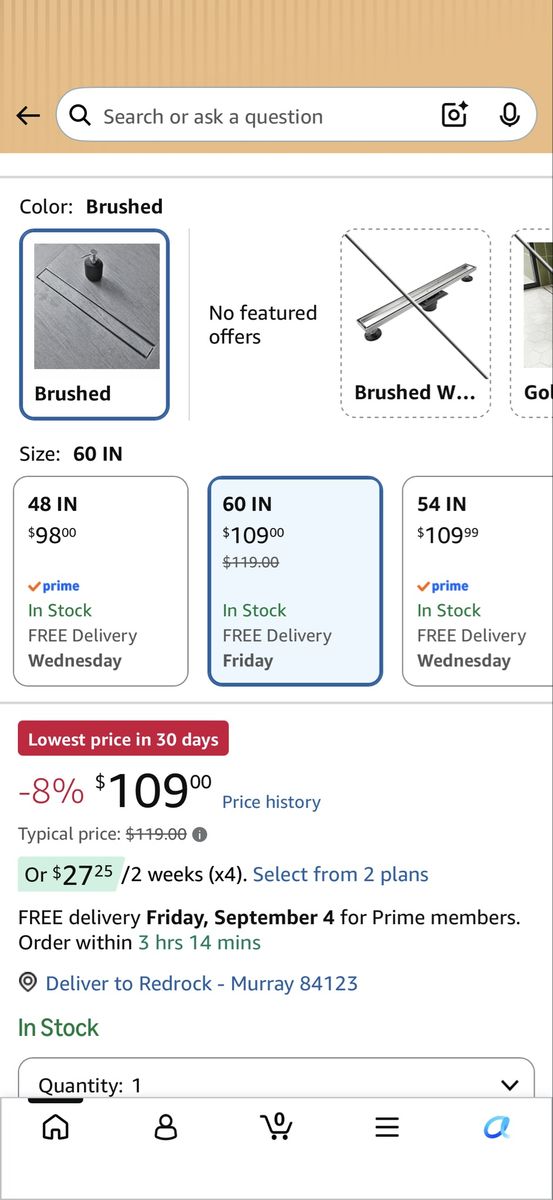Open the Rufus AI assistant icon
This screenshot has height=1200, width=553.
pos(497,1127)
